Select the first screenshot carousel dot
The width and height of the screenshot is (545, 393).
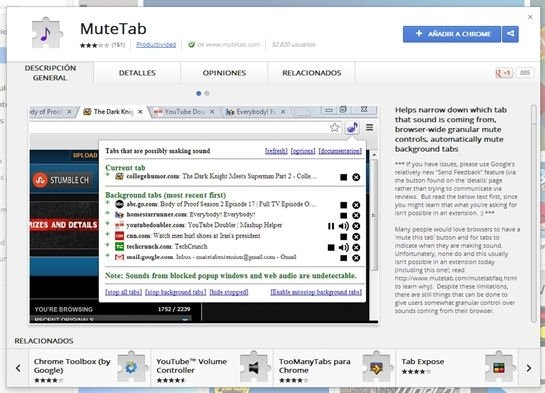198,93
